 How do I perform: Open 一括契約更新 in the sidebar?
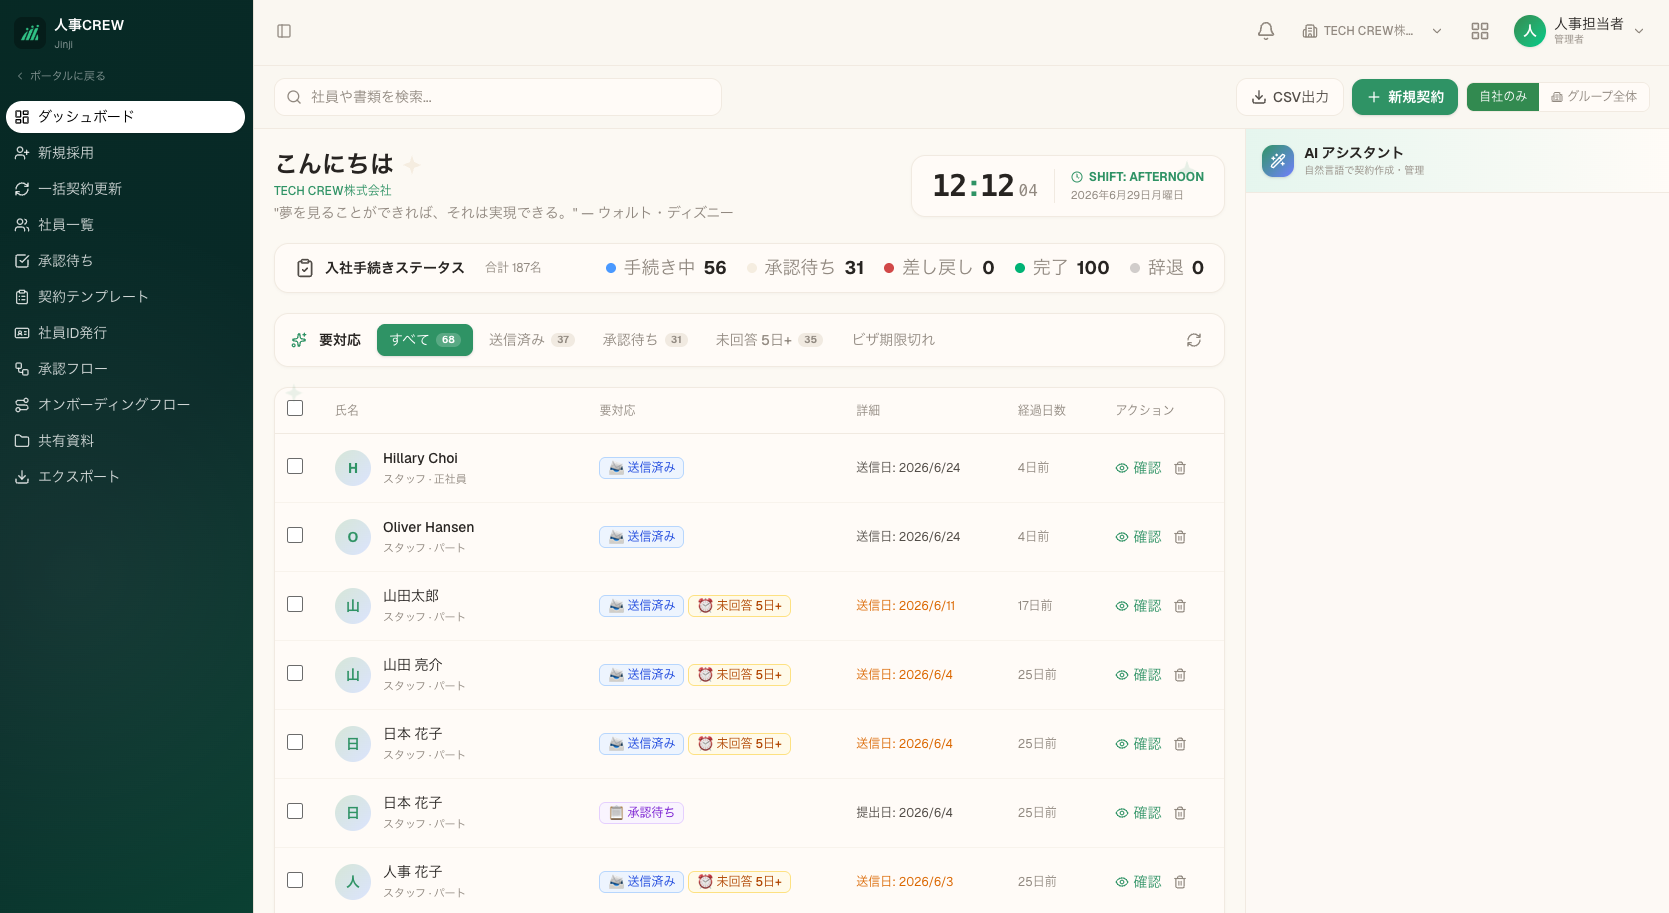pos(125,189)
